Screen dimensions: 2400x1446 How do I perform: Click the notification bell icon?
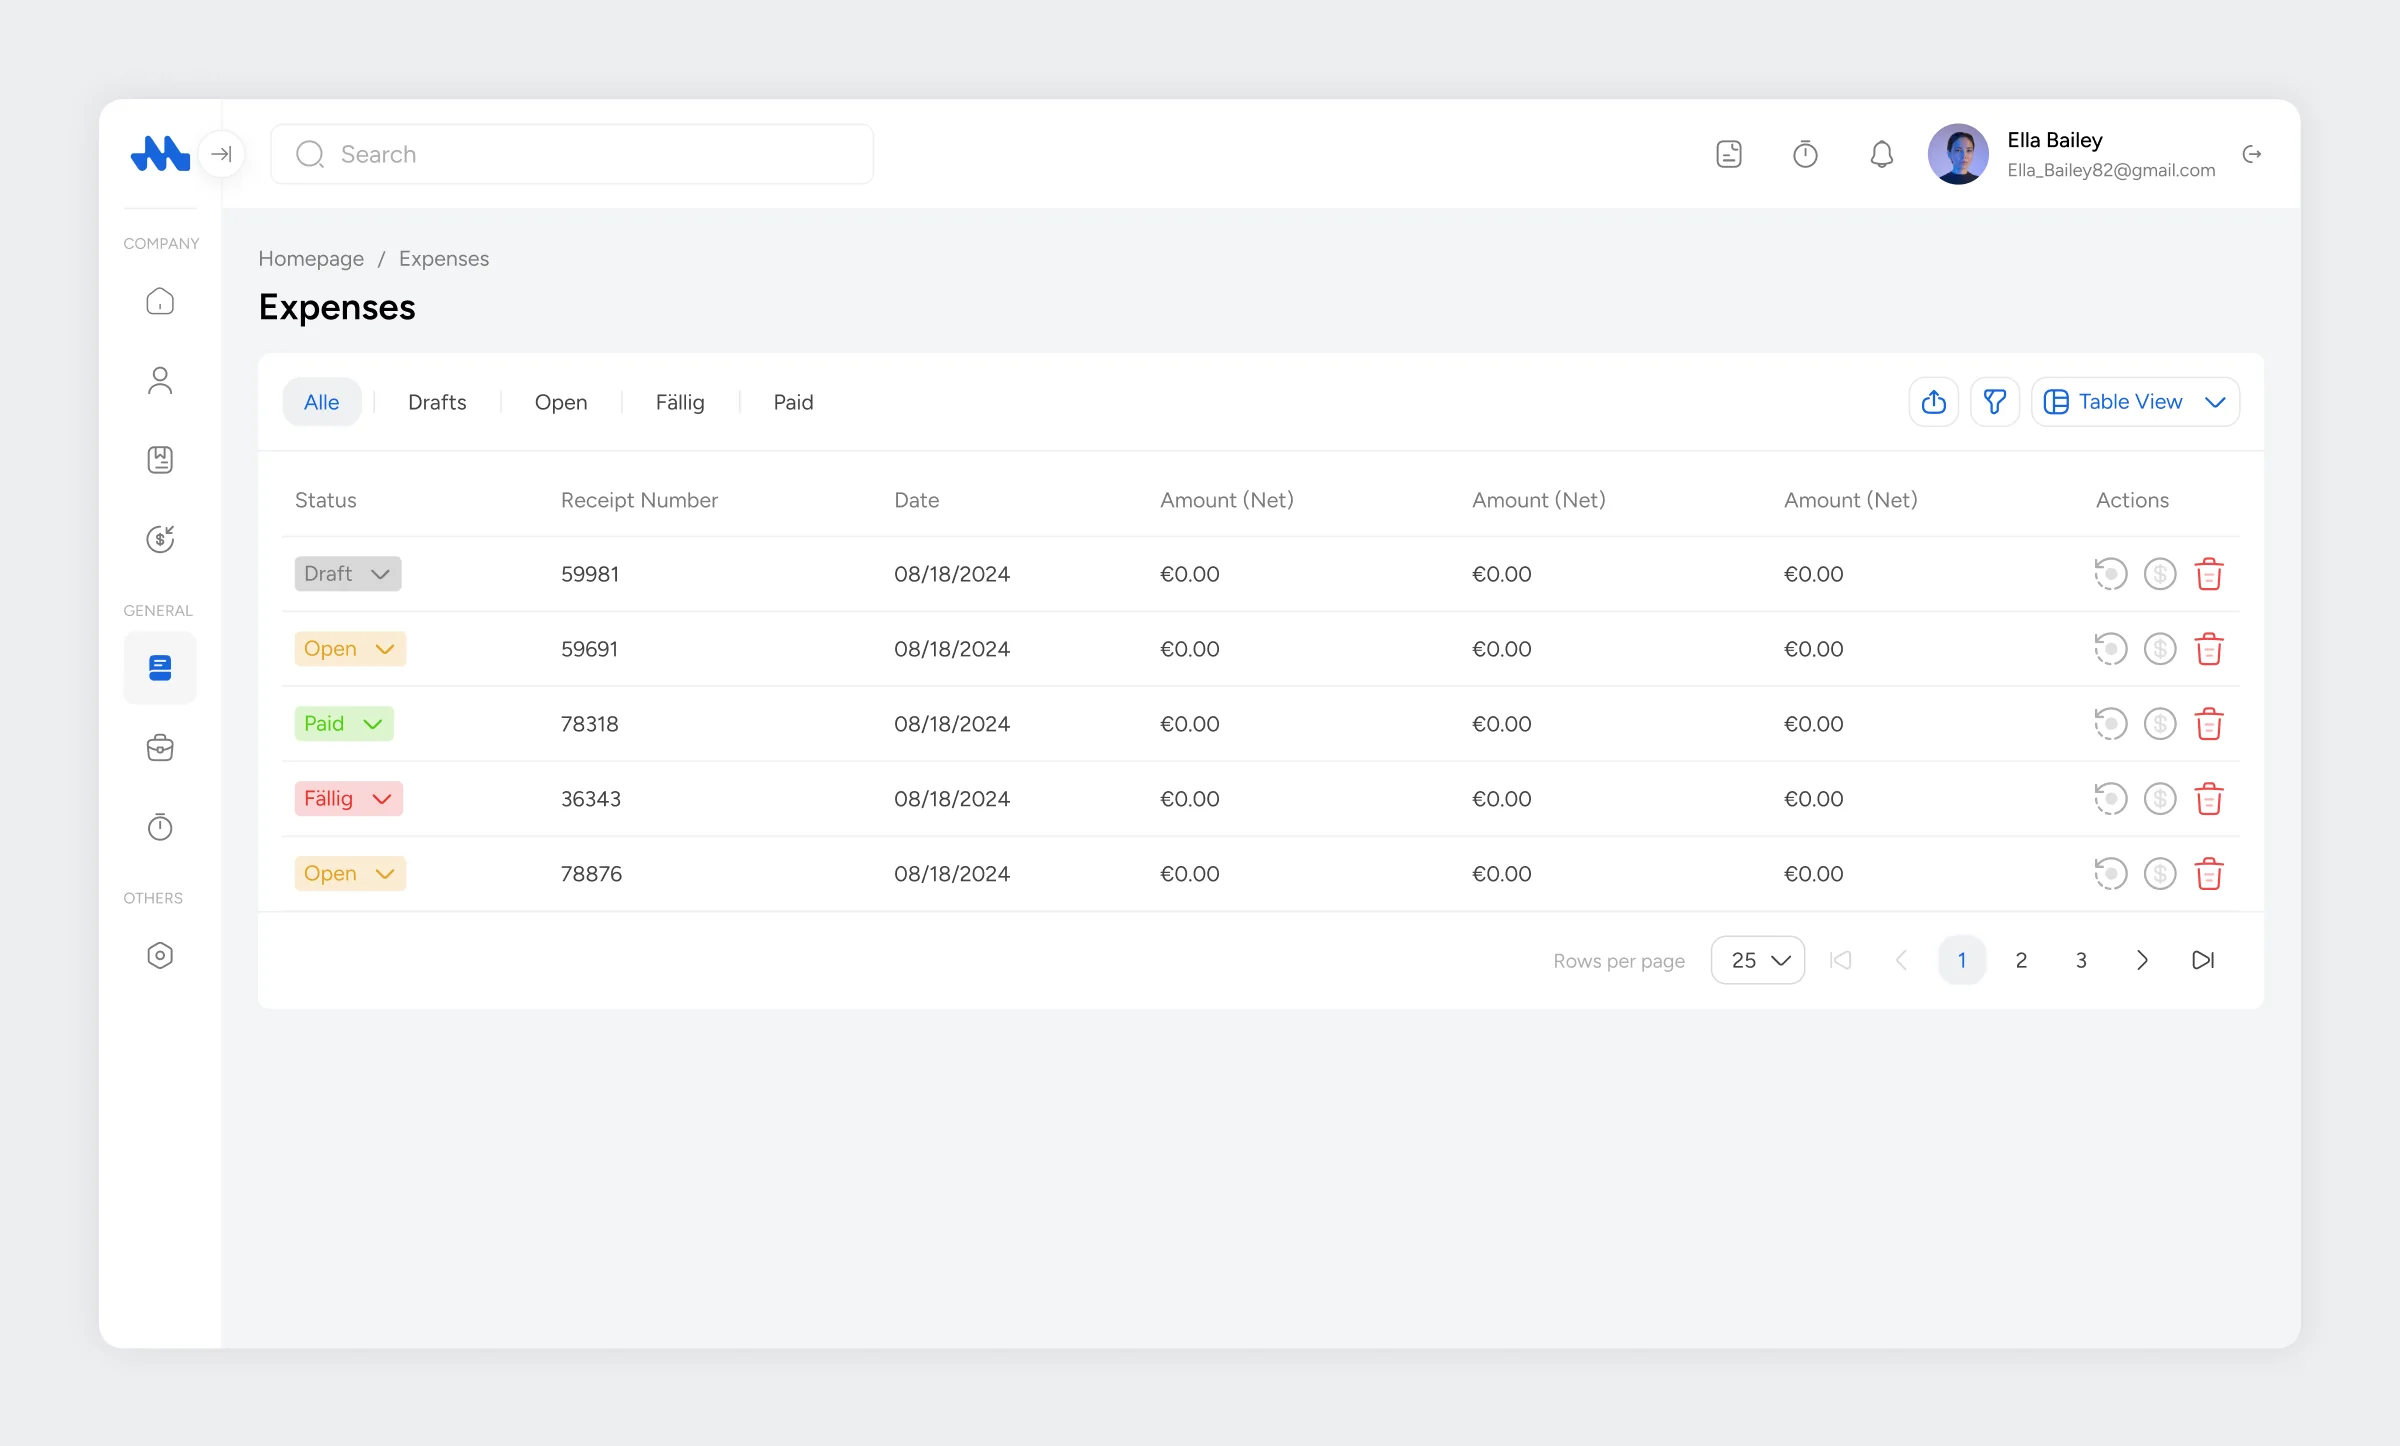pos(1881,154)
